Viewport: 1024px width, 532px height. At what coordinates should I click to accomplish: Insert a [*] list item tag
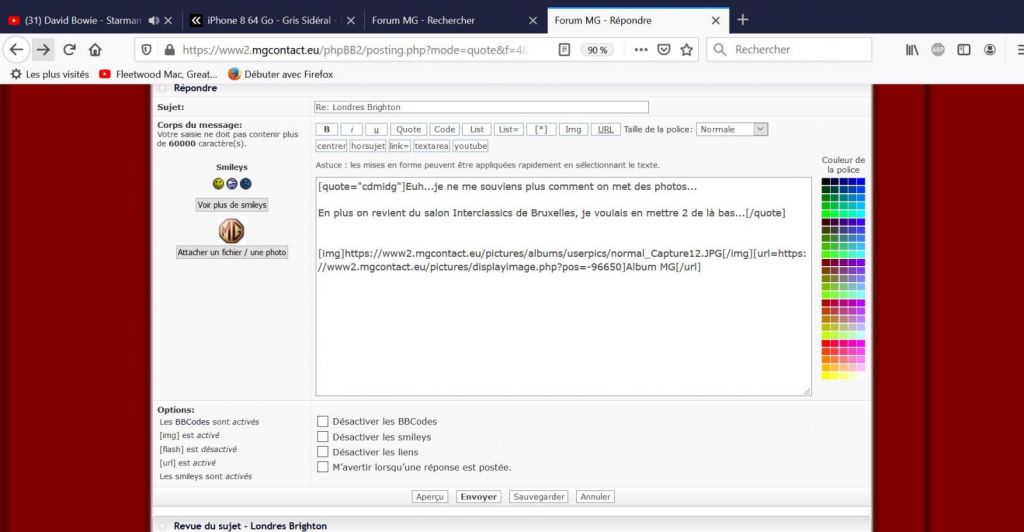(x=541, y=129)
